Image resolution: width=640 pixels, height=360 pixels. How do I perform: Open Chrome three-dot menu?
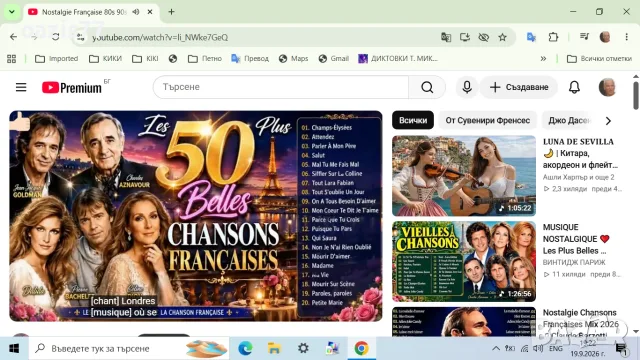tap(626, 37)
